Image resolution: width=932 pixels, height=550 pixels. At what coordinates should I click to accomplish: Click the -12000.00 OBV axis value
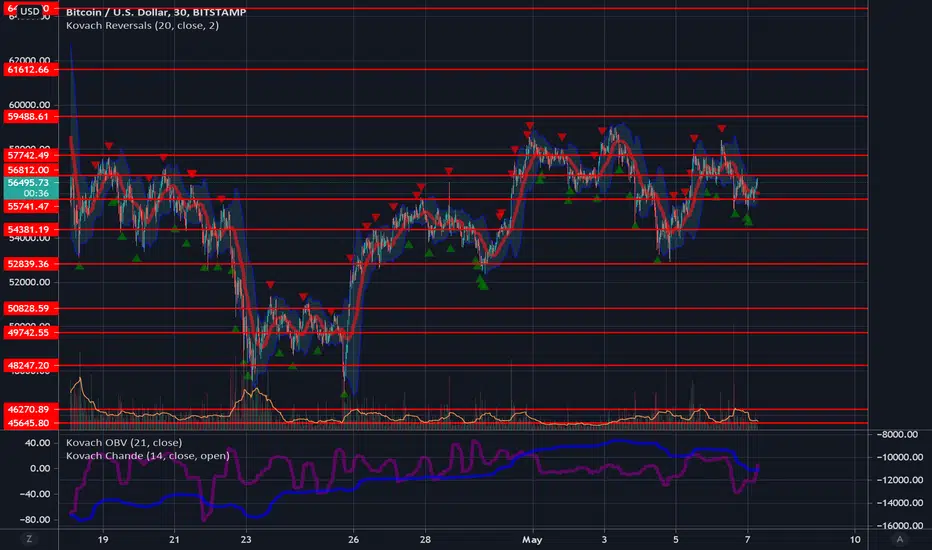click(900, 480)
